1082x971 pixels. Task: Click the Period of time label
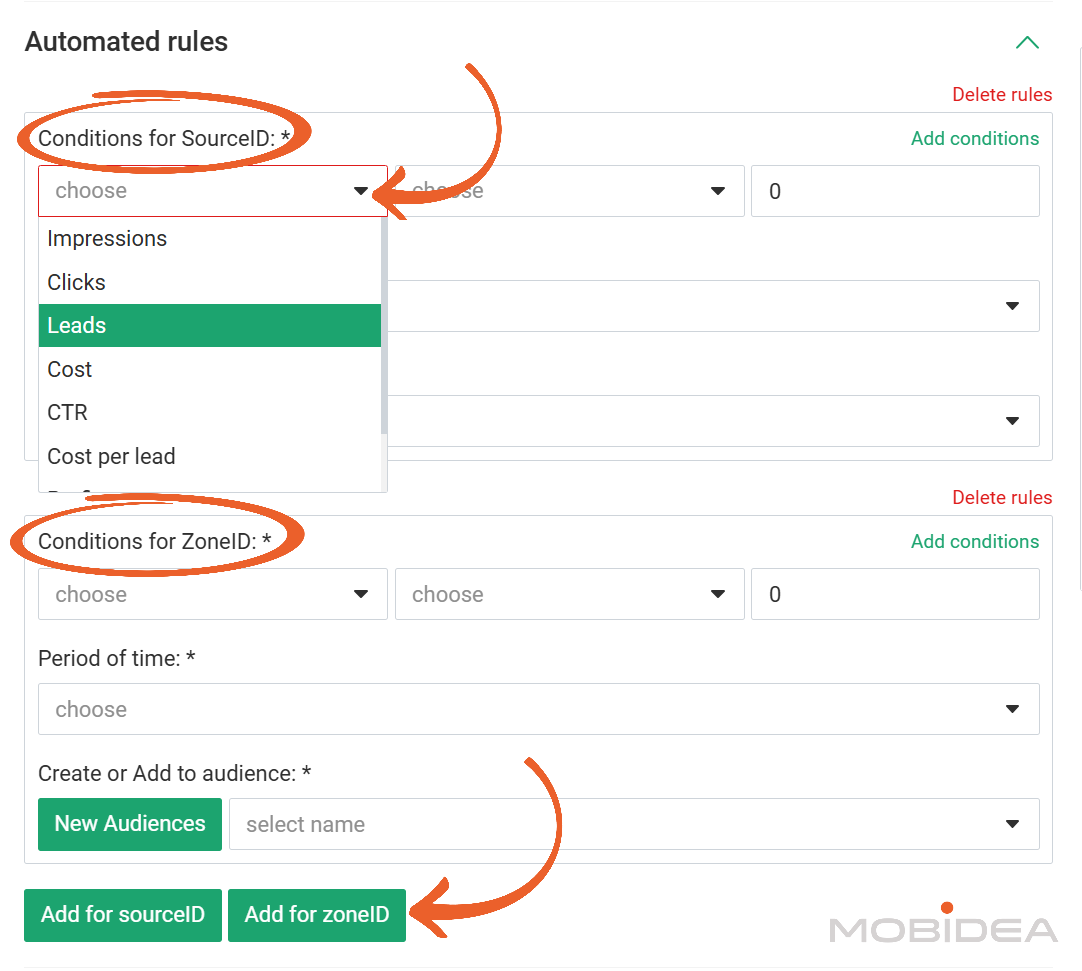(x=117, y=659)
